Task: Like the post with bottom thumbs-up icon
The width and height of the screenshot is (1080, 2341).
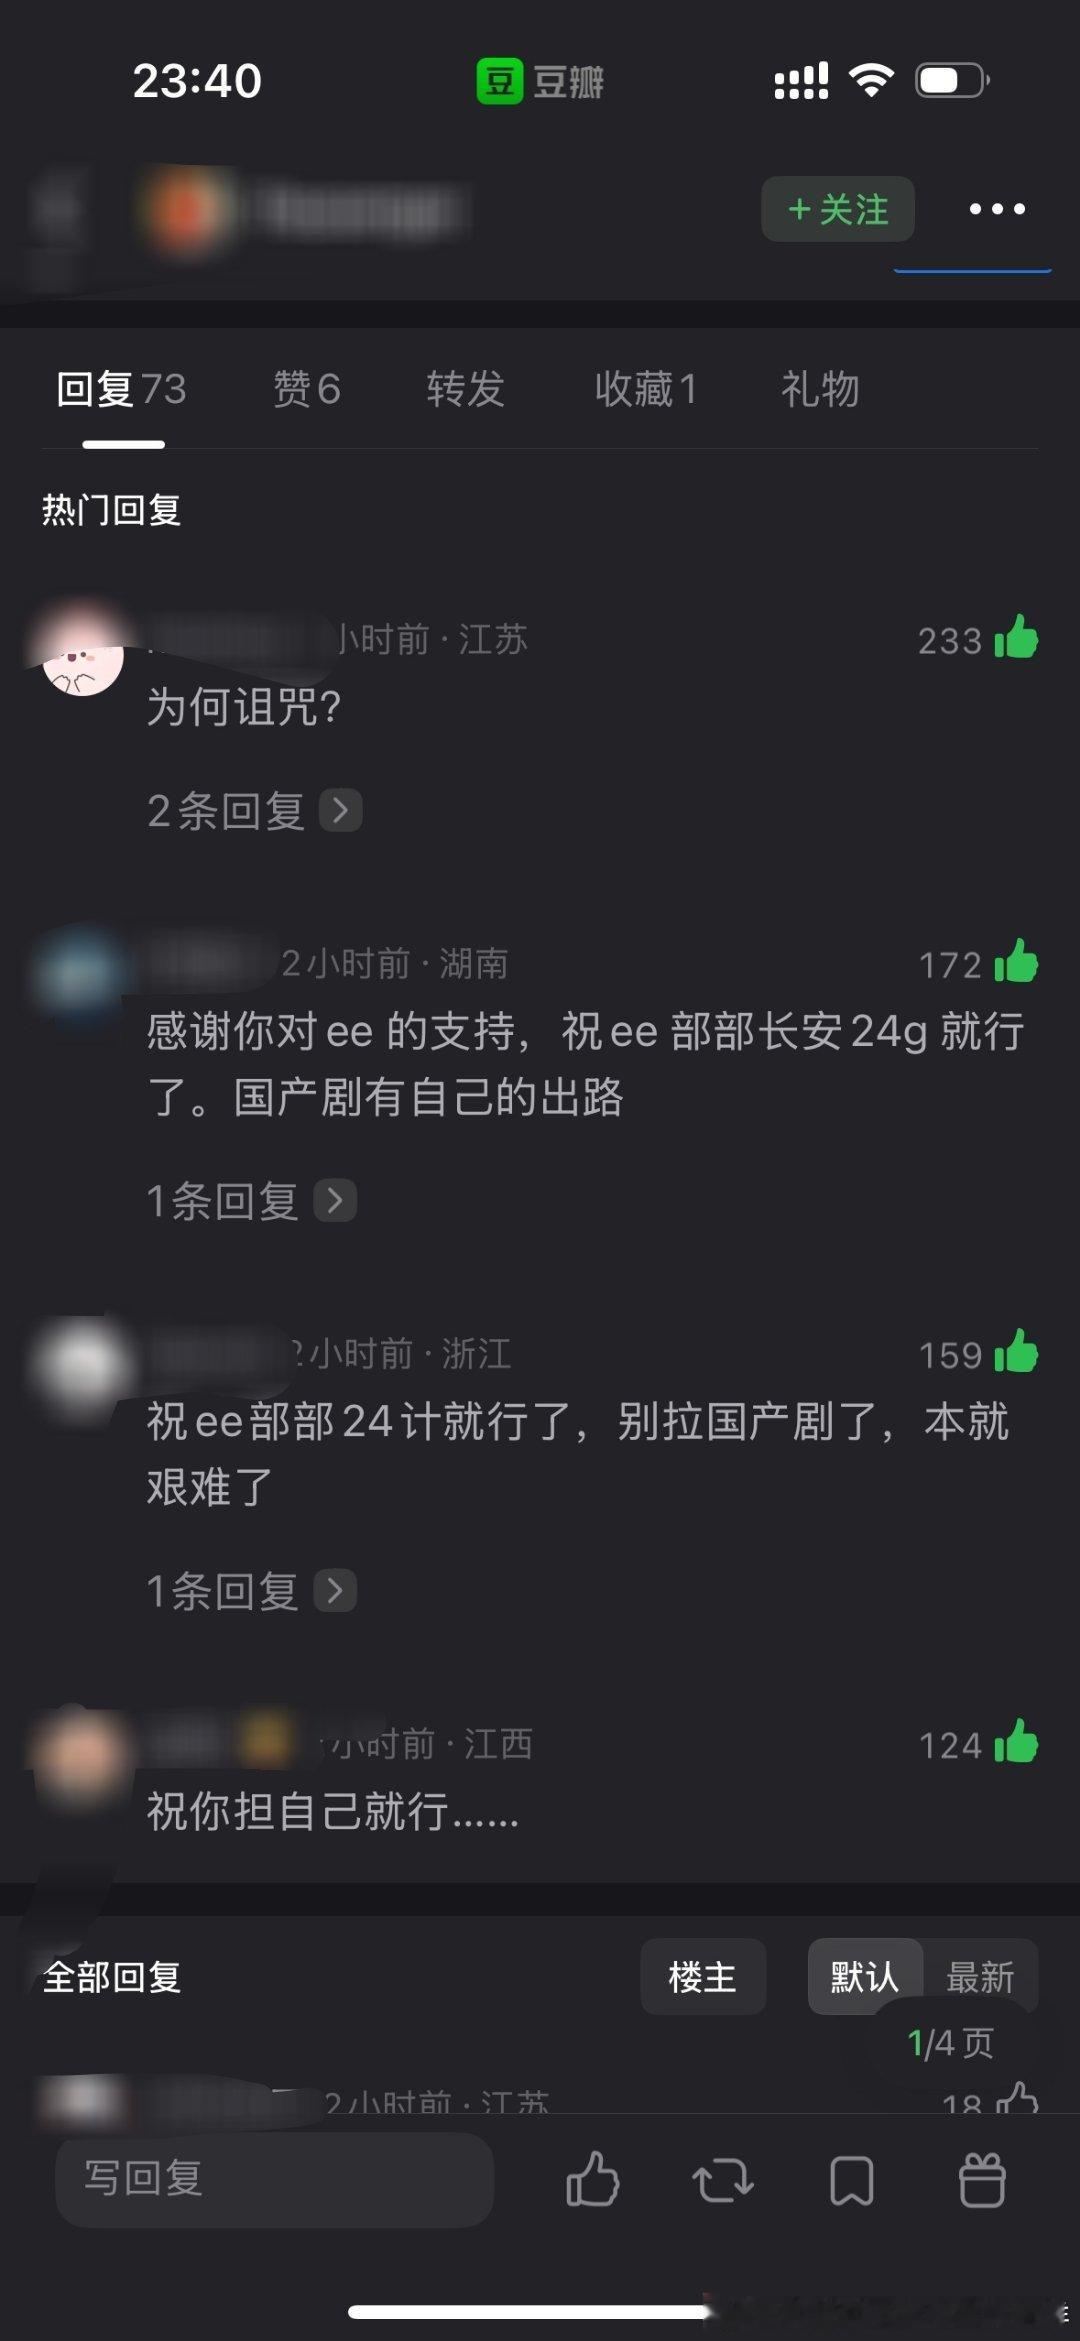Action: click(x=593, y=2179)
